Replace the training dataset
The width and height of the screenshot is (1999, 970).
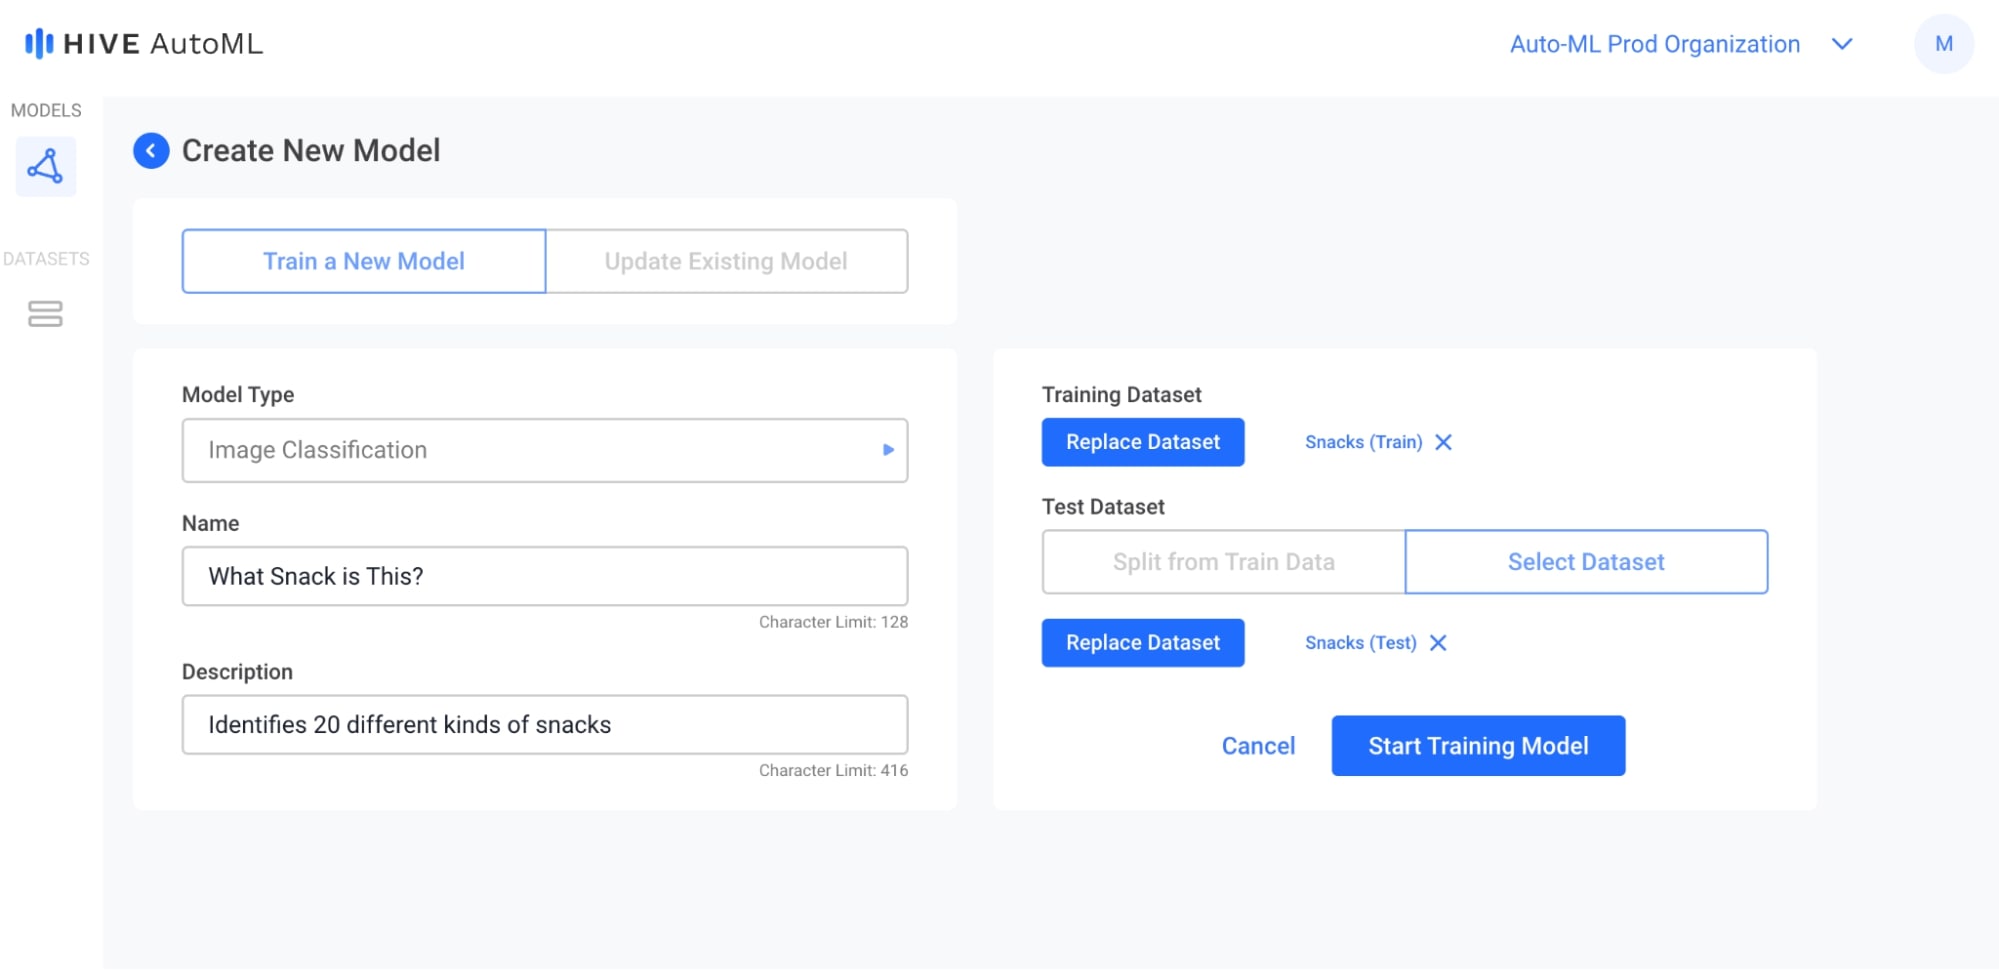1142,441
